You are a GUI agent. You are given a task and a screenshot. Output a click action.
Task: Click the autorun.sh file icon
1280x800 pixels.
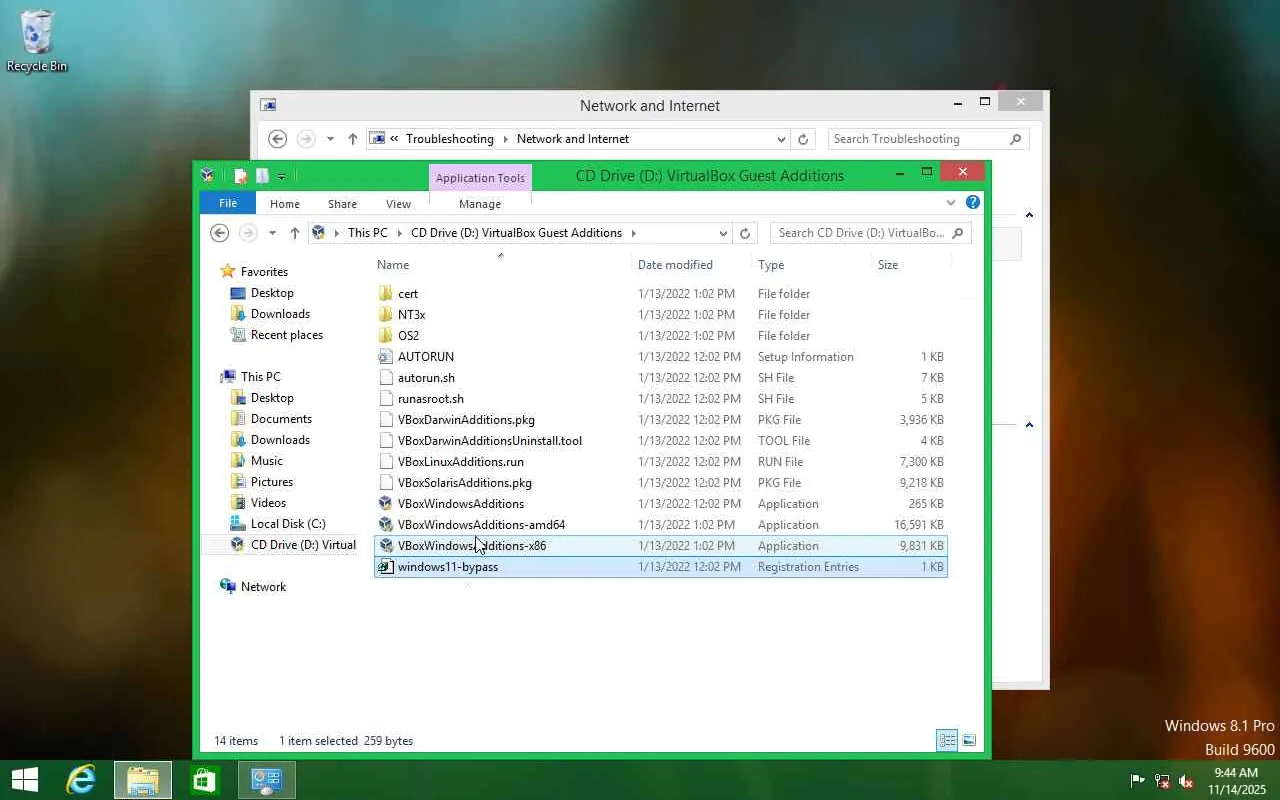pos(386,378)
